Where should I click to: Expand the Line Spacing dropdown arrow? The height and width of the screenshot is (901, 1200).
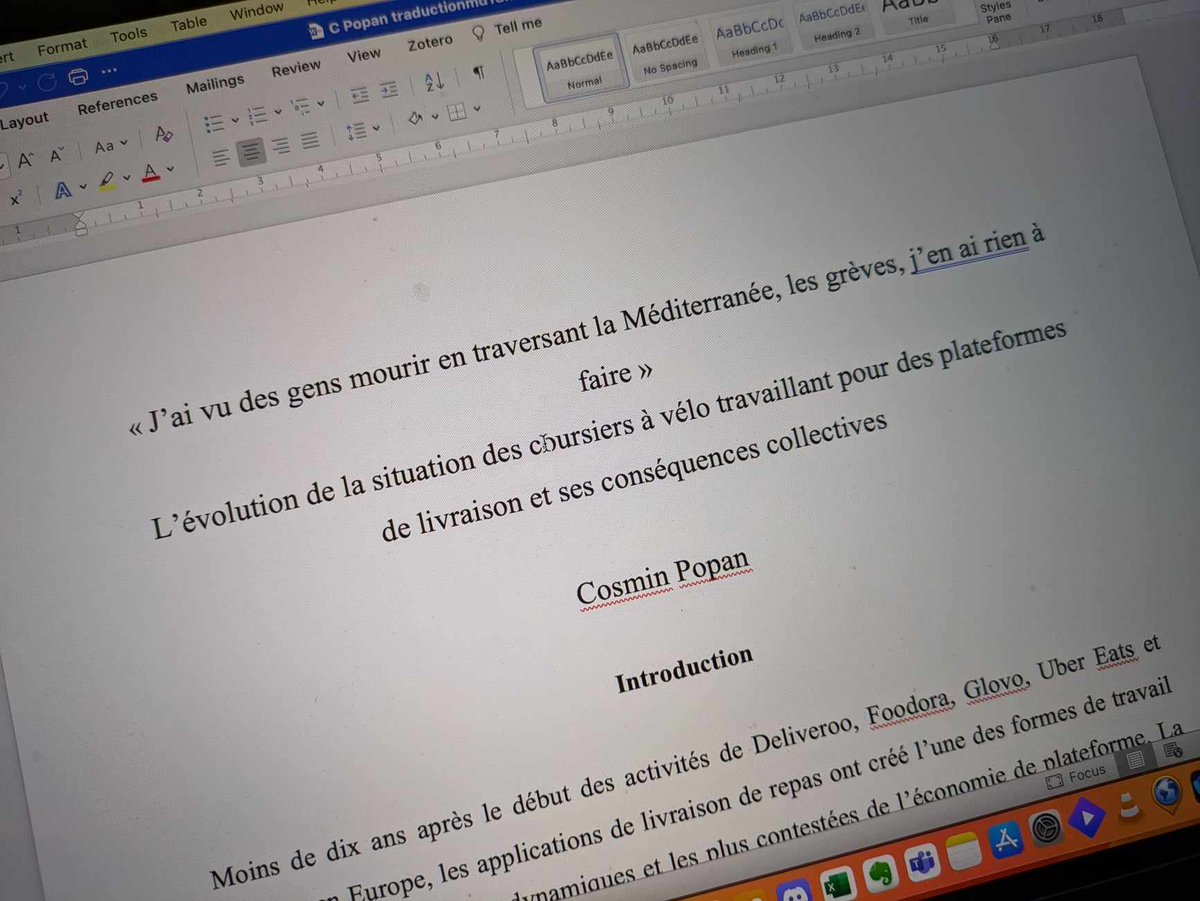[x=376, y=128]
